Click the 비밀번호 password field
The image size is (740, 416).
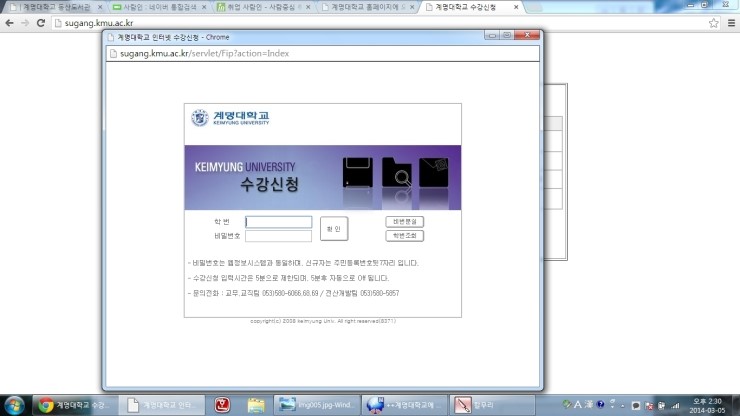pyautogui.click(x=278, y=236)
